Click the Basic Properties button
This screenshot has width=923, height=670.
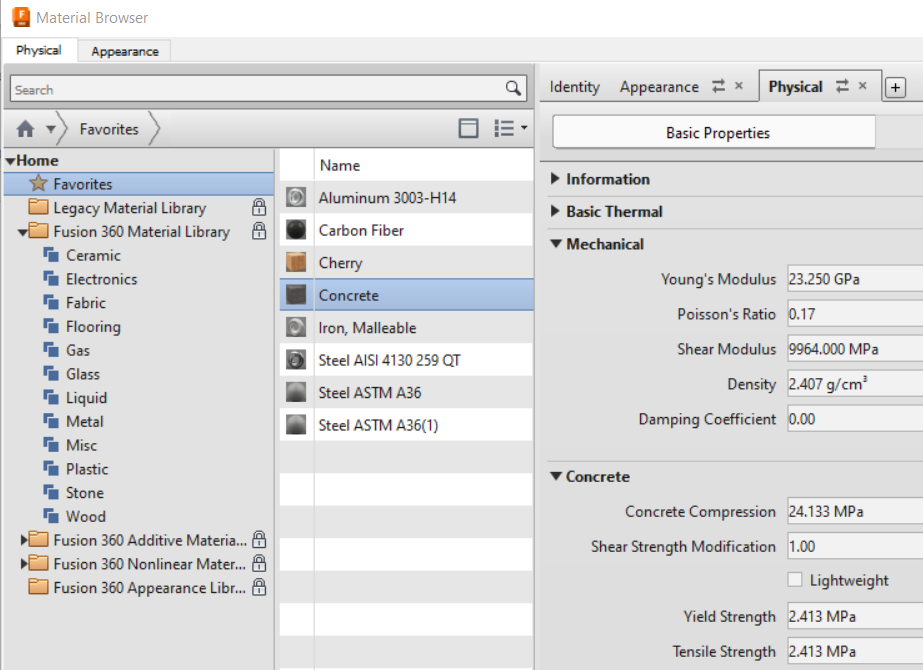click(714, 132)
